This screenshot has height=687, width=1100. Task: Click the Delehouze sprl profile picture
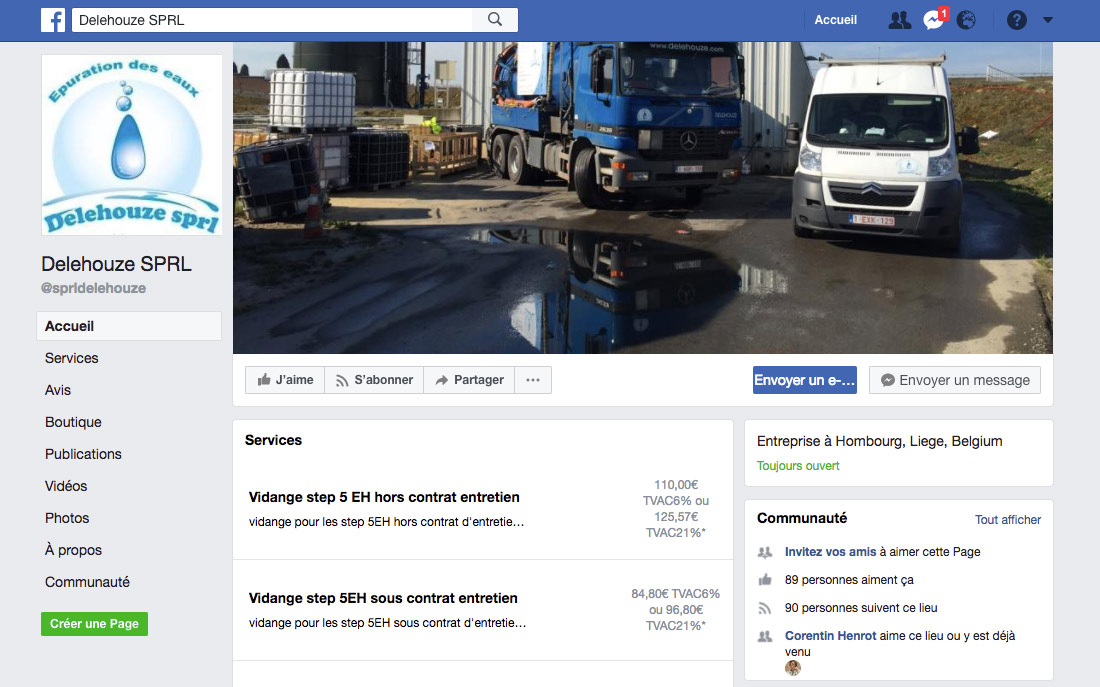coord(132,145)
